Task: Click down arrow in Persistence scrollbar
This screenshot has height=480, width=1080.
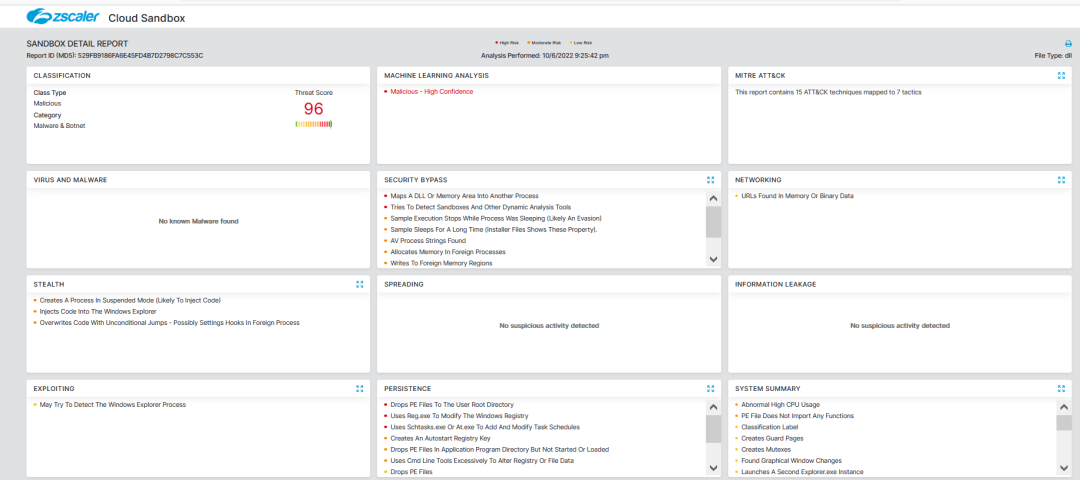Action: coord(713,468)
